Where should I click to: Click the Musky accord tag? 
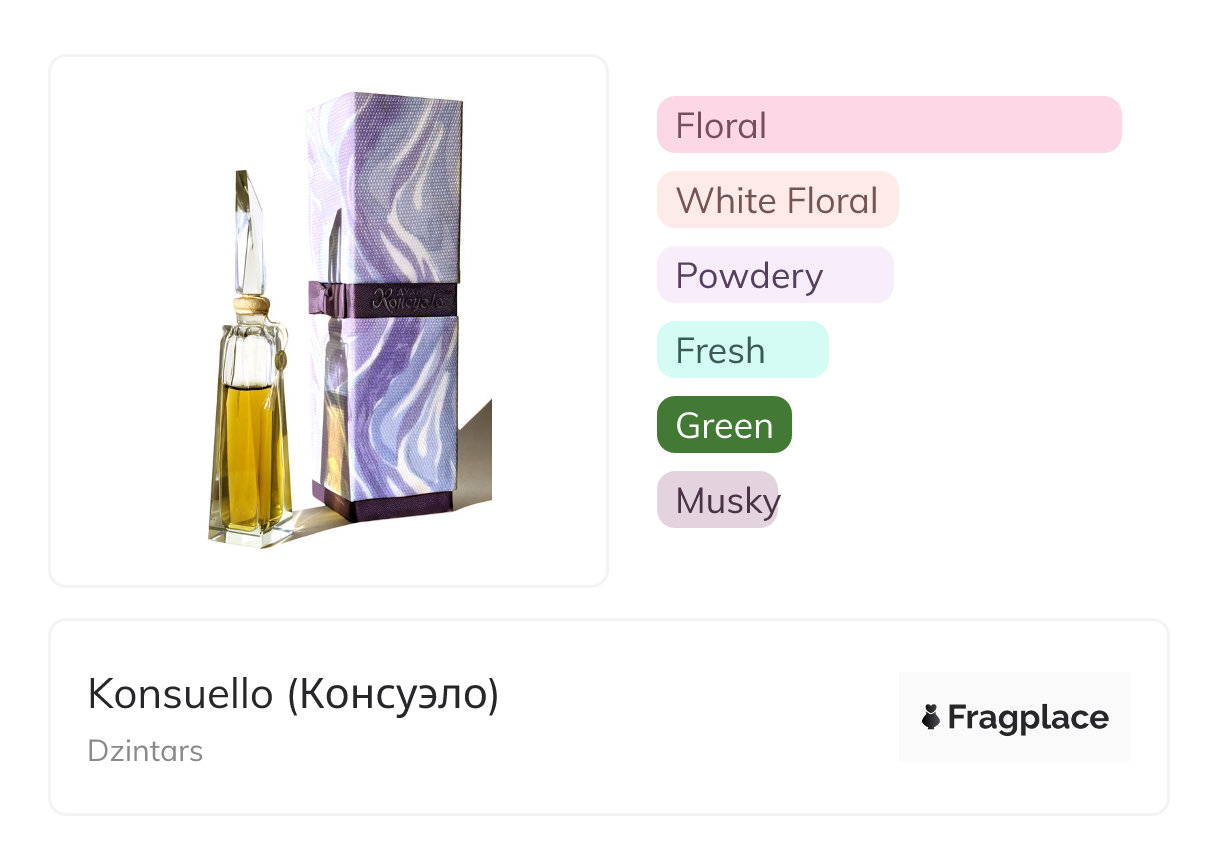[x=717, y=500]
